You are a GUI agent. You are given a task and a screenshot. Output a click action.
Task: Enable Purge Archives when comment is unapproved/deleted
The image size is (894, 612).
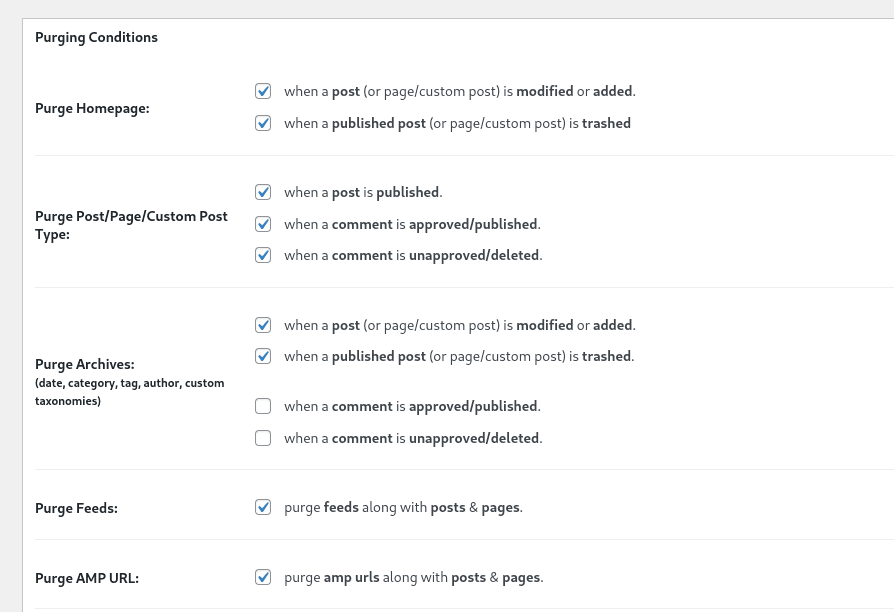[x=263, y=438]
